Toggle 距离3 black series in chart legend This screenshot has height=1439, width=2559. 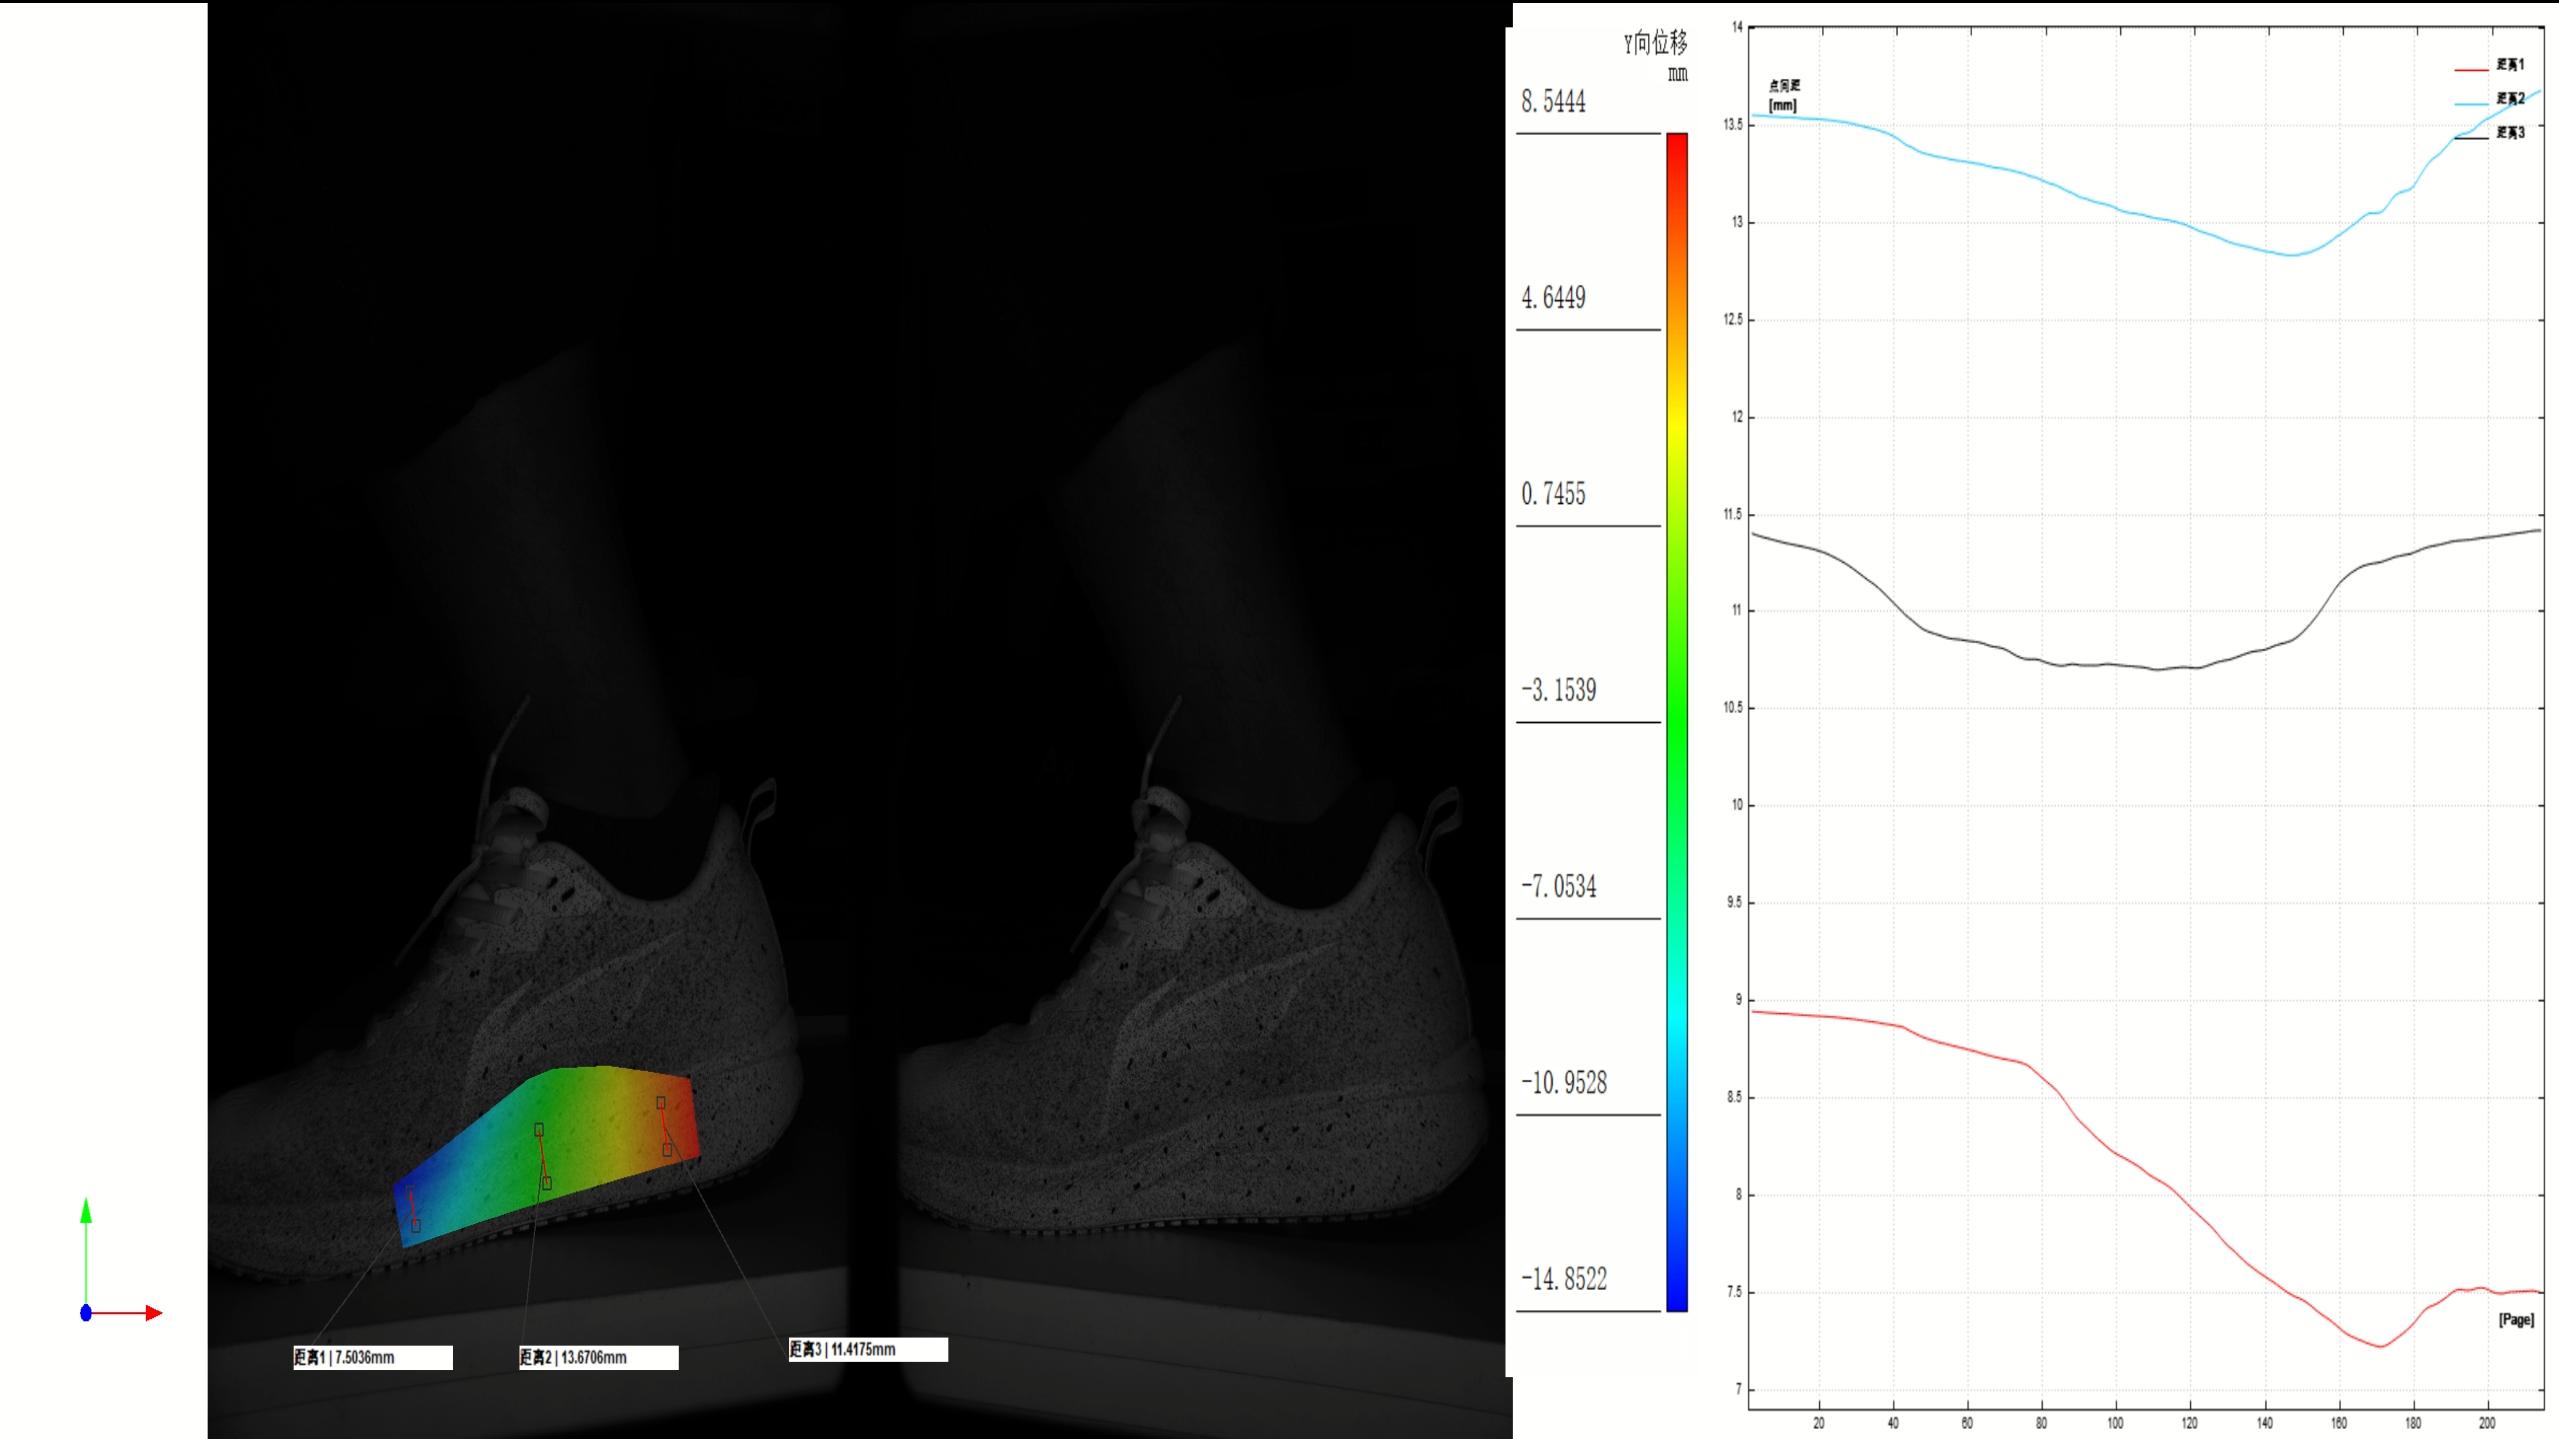tap(2508, 133)
